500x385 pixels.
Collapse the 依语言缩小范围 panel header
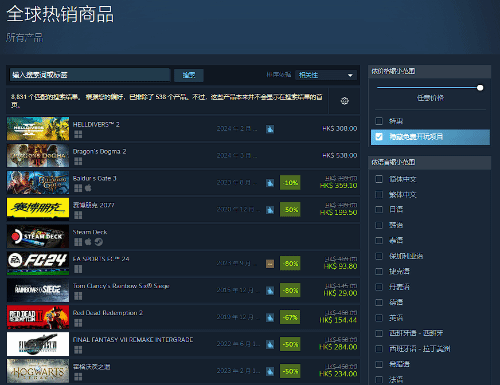pyautogui.click(x=430, y=162)
